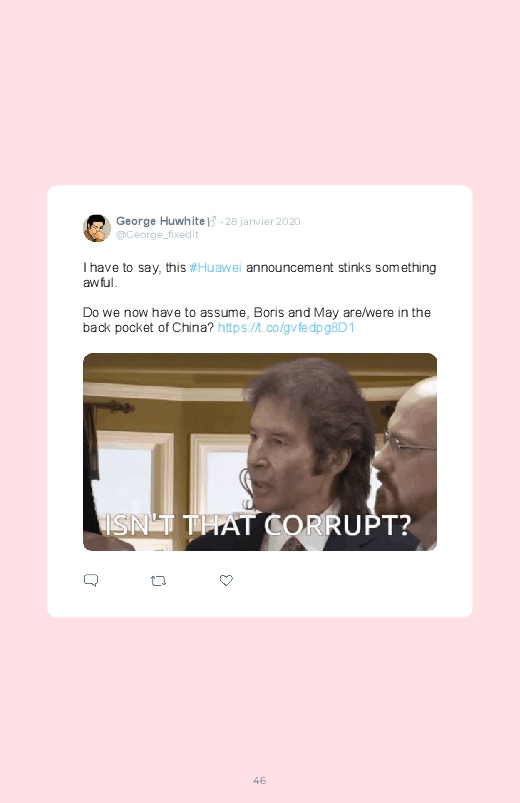Click the reply speech bubble icon
The image size is (520, 803).
(91, 580)
